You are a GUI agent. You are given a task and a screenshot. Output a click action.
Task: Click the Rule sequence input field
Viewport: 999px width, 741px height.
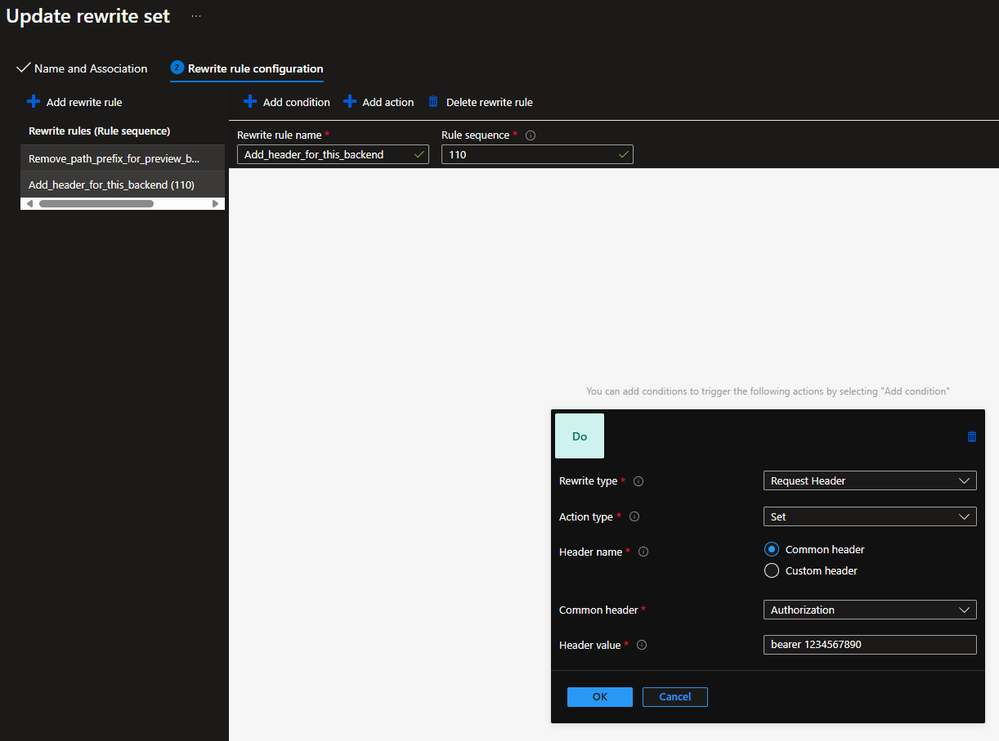point(537,154)
